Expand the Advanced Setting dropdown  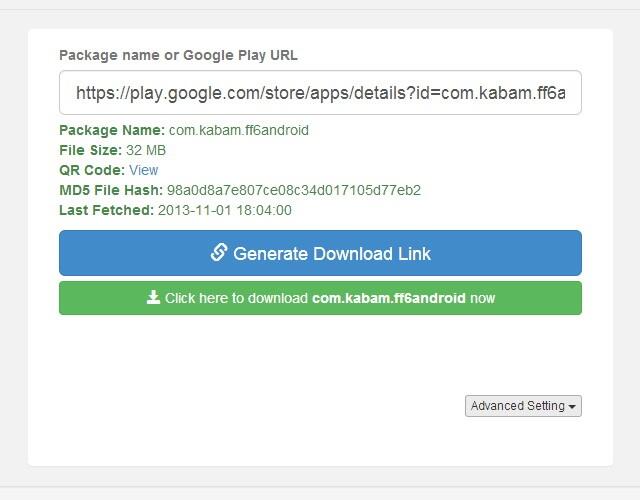pos(523,406)
